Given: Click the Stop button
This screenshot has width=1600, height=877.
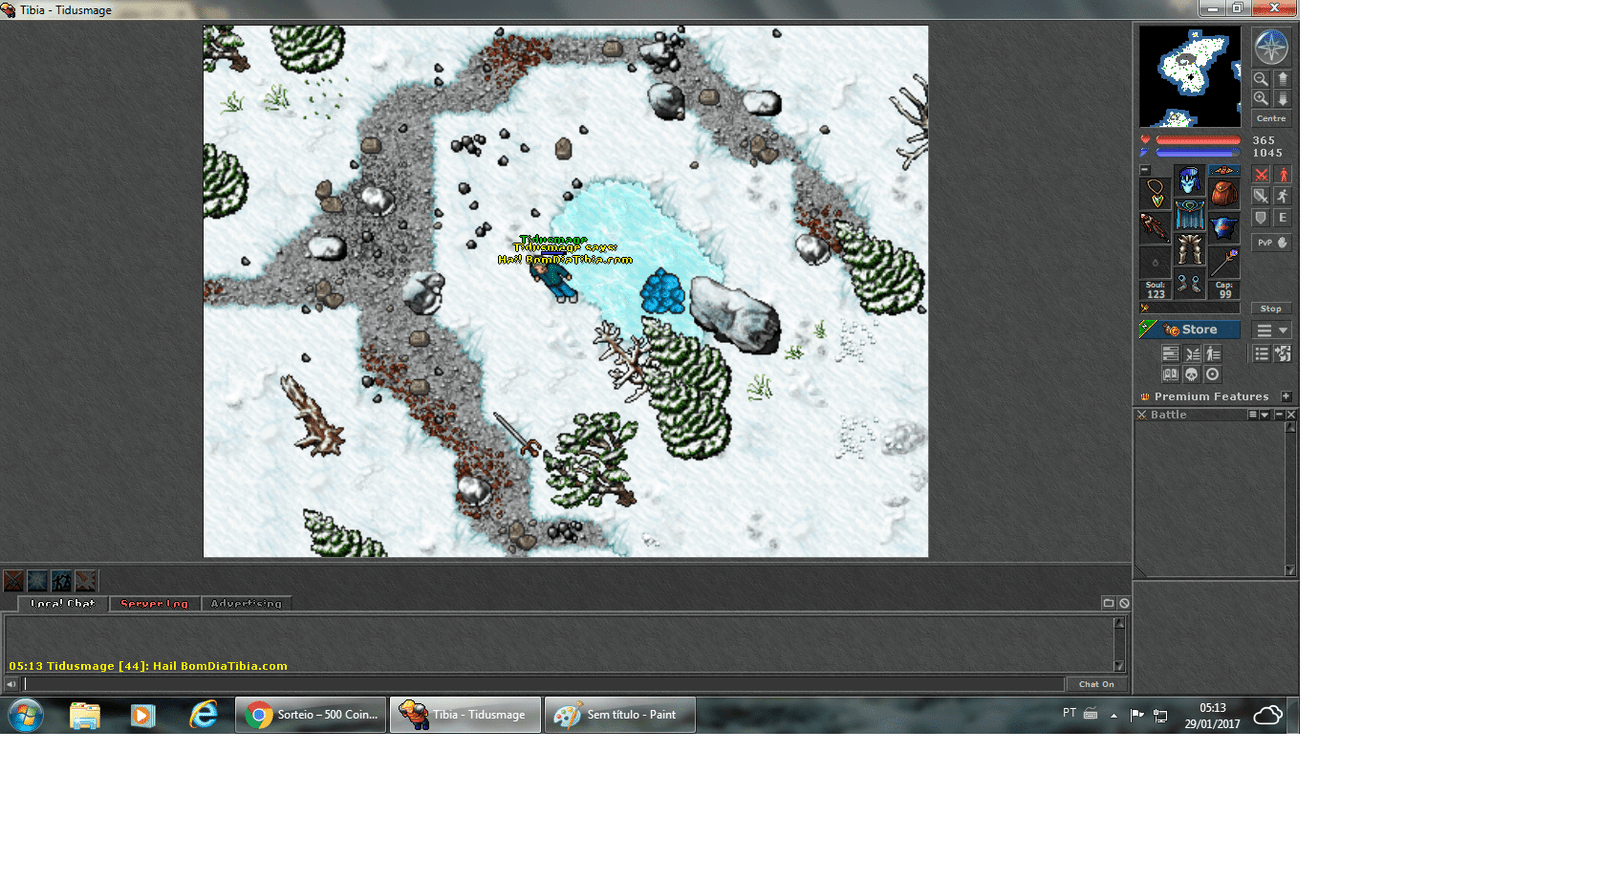Looking at the screenshot, I should pos(1272,308).
